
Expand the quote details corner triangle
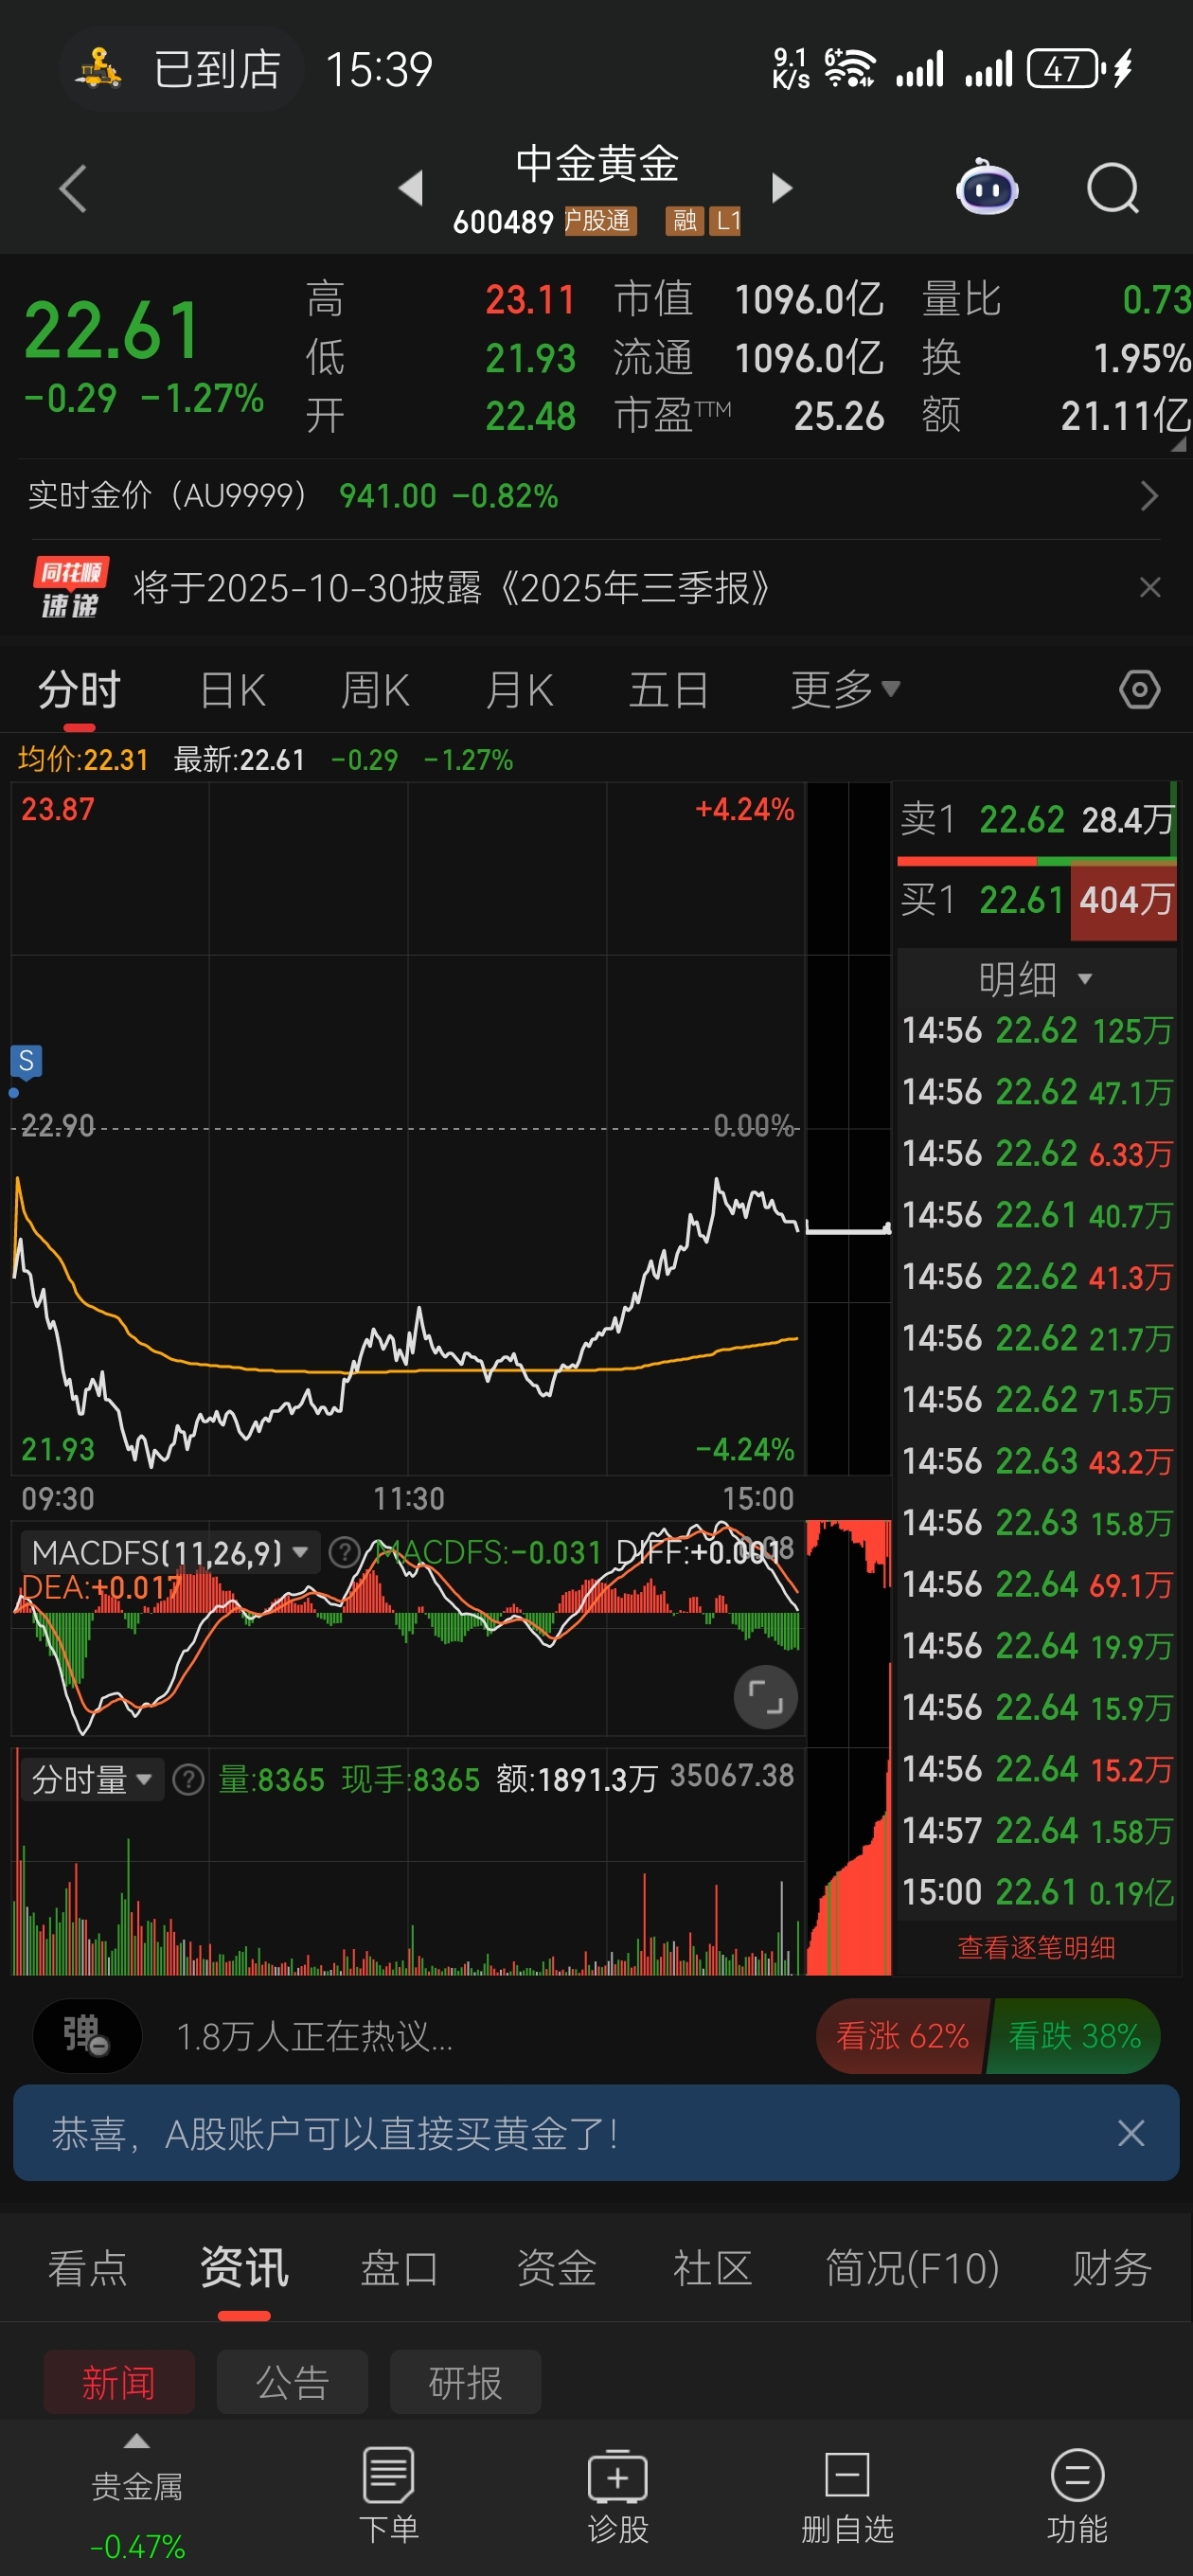point(1179,443)
